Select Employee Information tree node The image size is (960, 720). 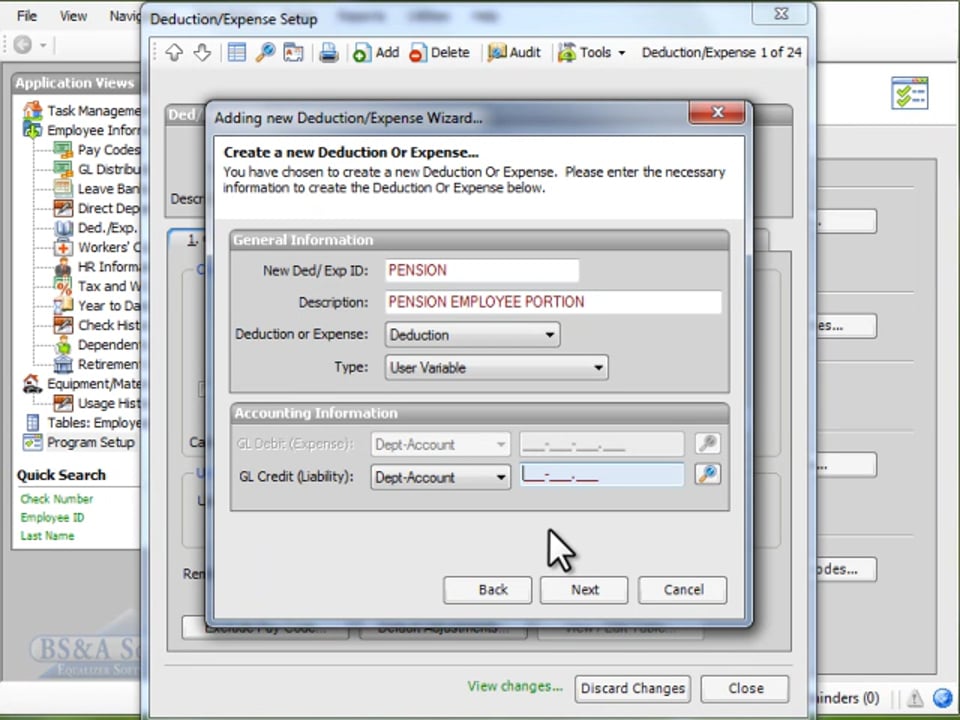tap(81, 130)
